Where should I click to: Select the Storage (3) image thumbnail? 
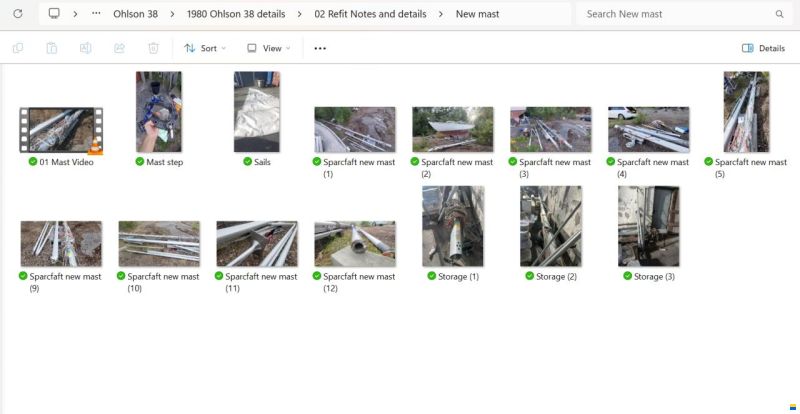click(x=649, y=226)
